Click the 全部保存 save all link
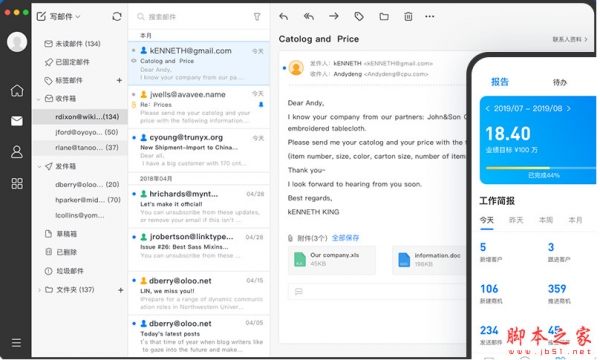Image resolution: width=600 pixels, height=360 pixels. (x=345, y=238)
